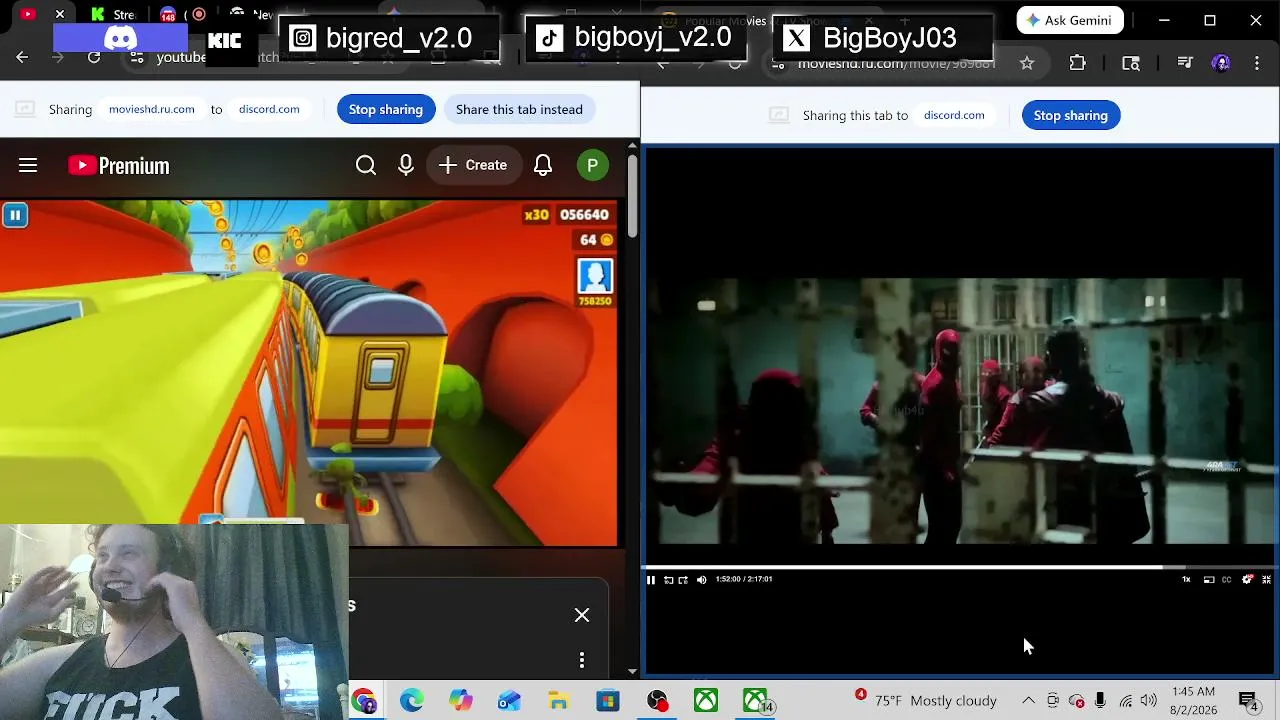
Task: Stop sharing in the right browser window
Action: [x=1071, y=115]
